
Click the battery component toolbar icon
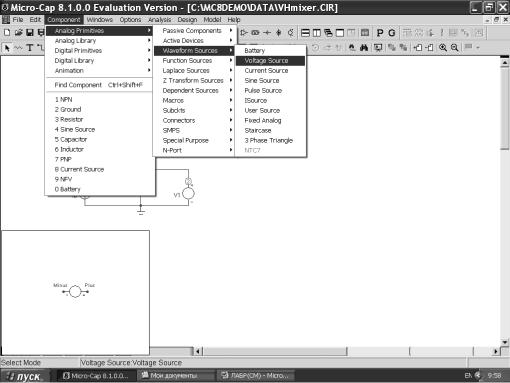(x=255, y=33)
